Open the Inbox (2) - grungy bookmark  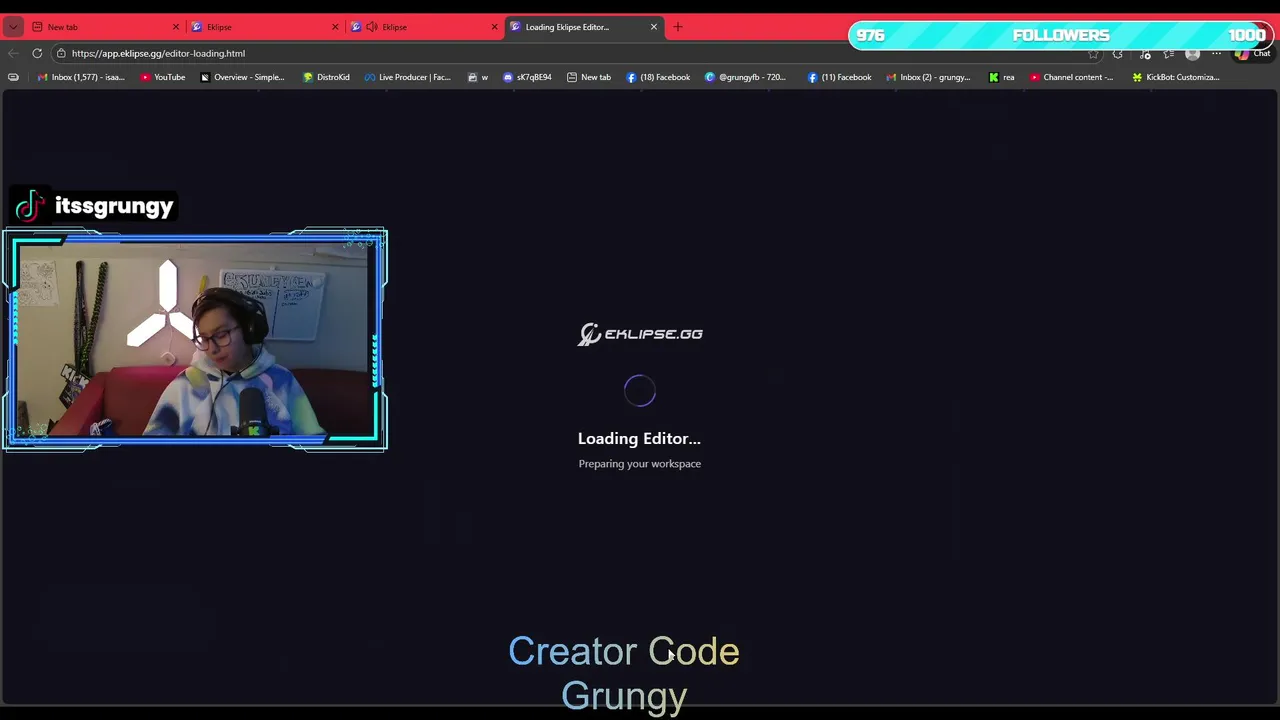[x=928, y=77]
